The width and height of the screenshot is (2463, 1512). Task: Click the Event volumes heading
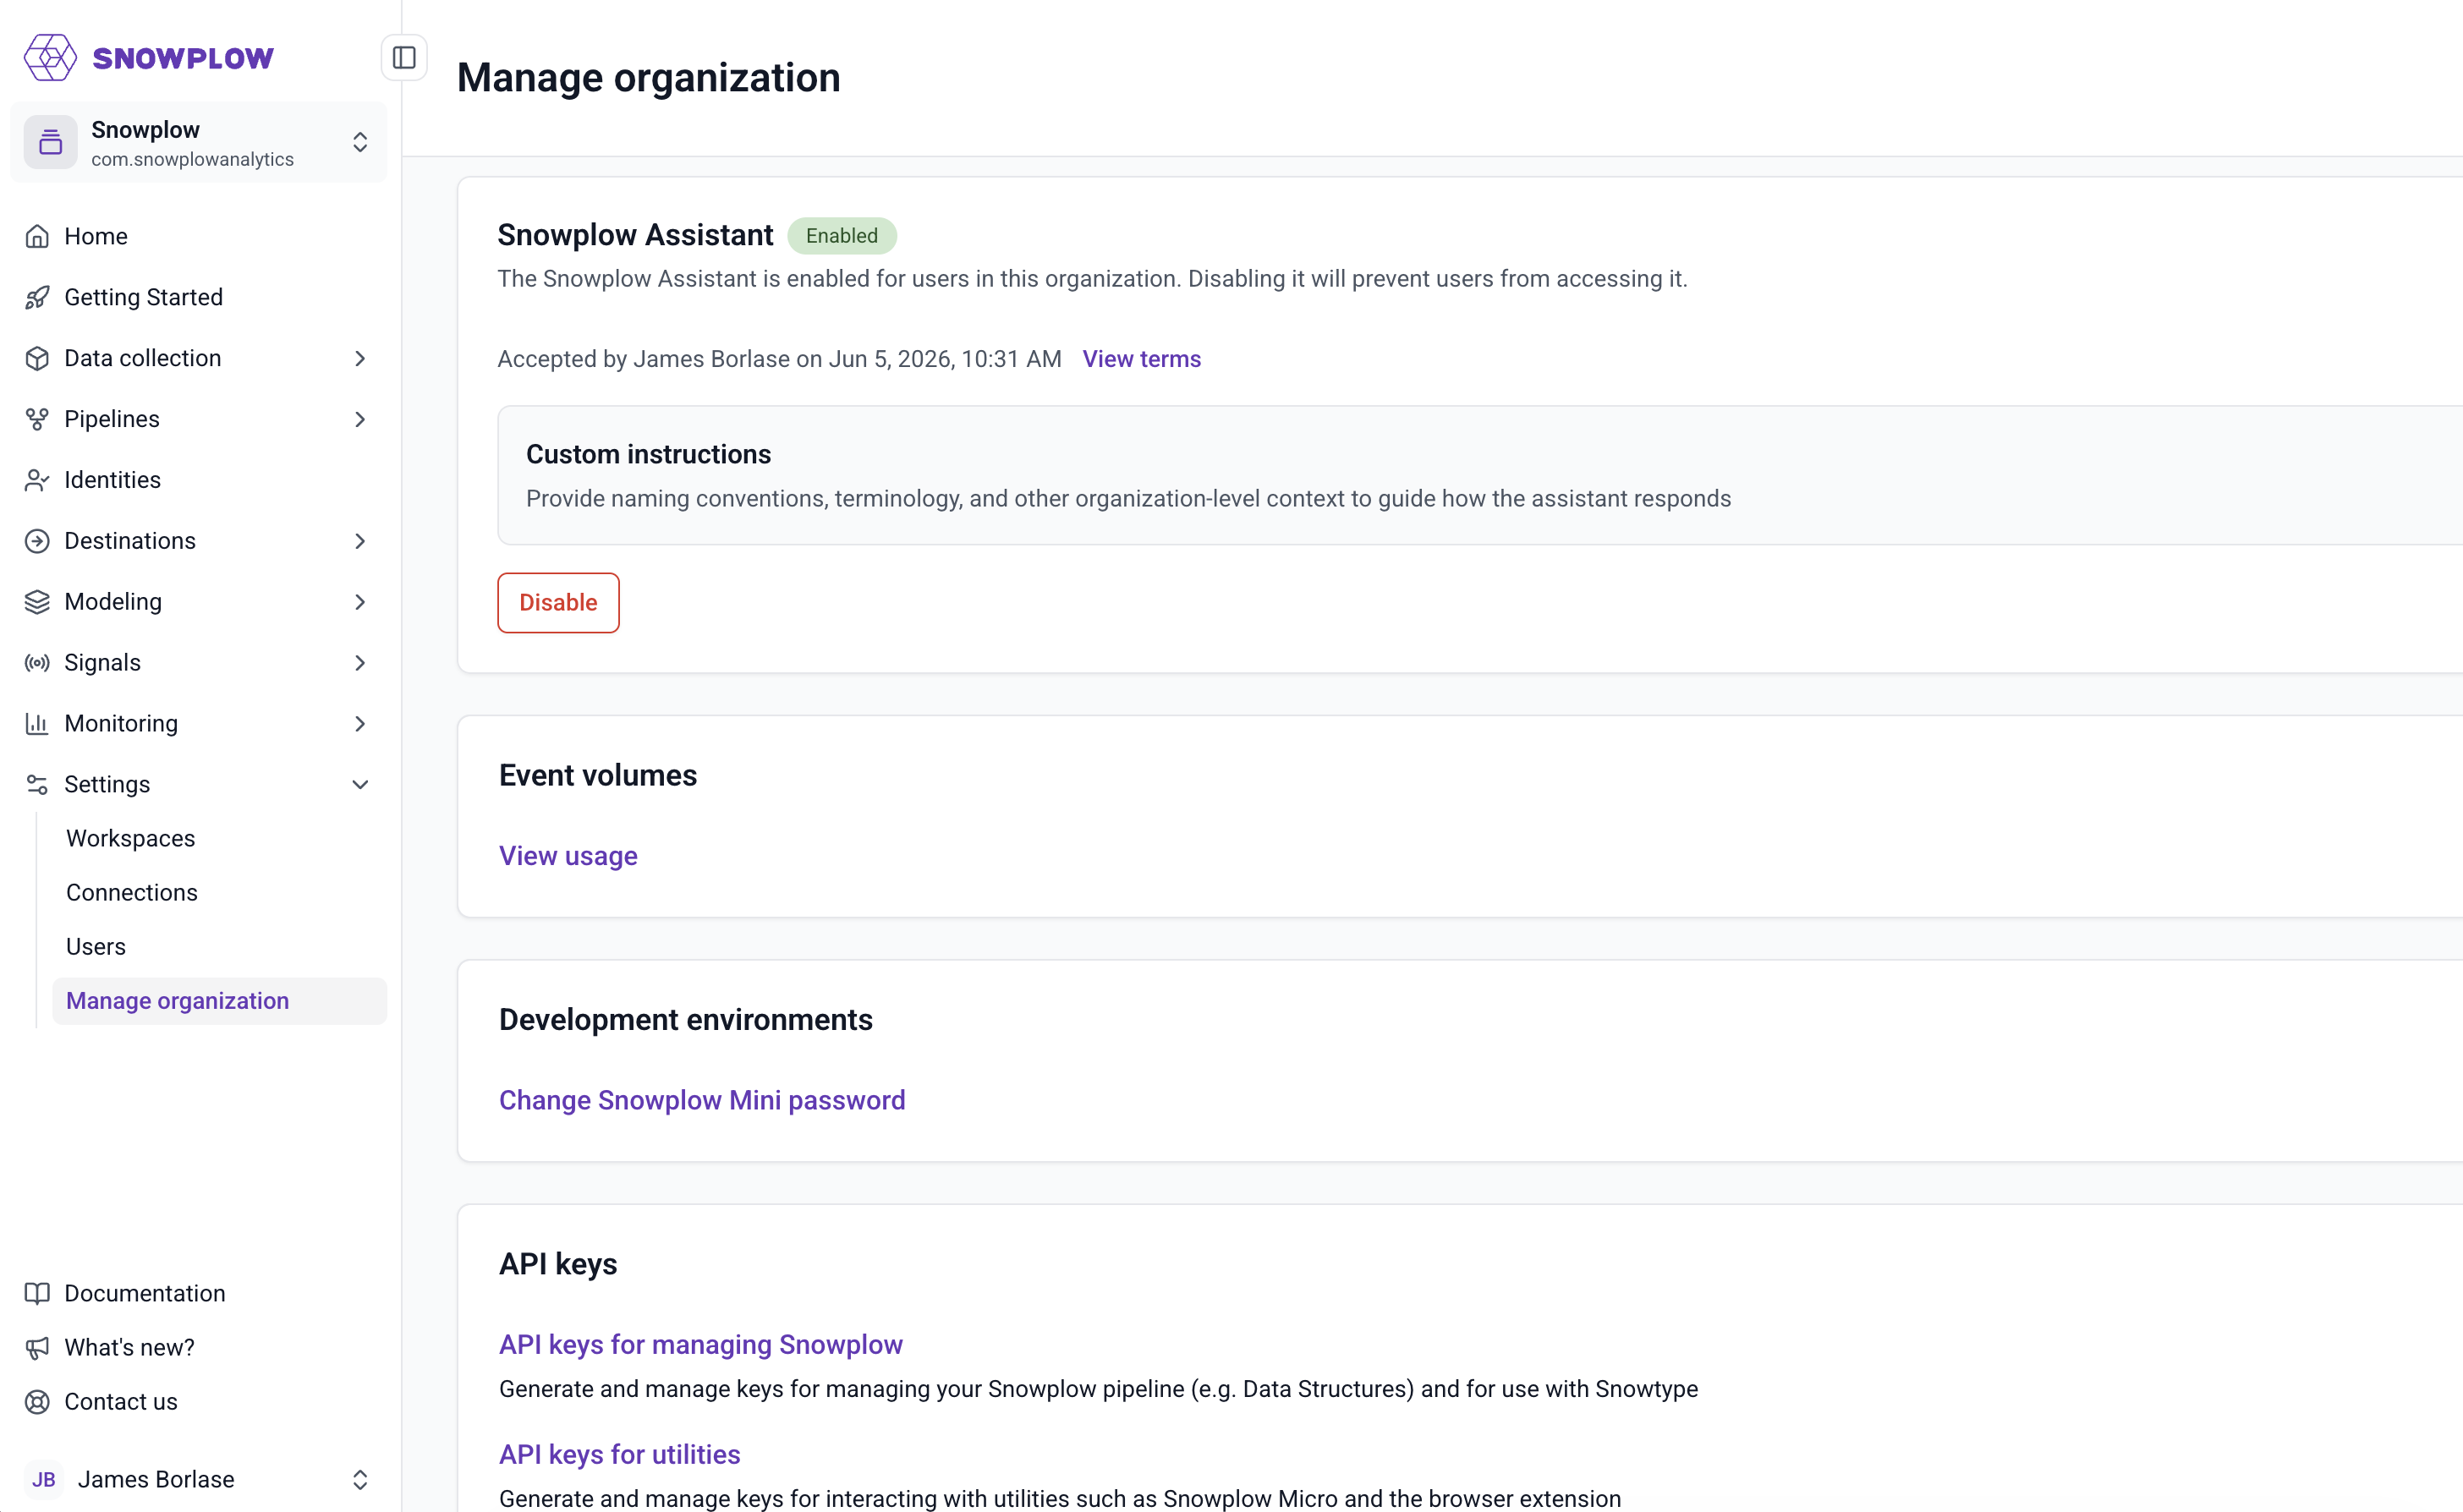(x=598, y=776)
